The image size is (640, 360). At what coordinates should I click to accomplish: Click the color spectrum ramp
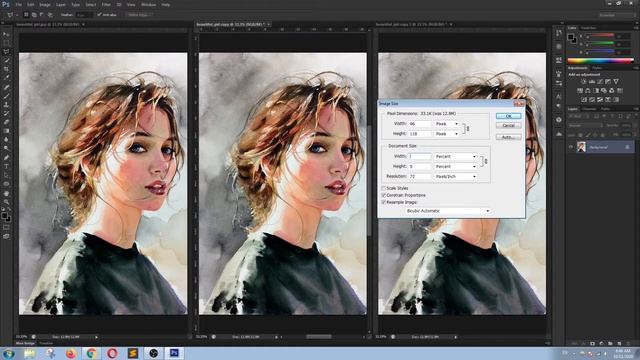600,60
